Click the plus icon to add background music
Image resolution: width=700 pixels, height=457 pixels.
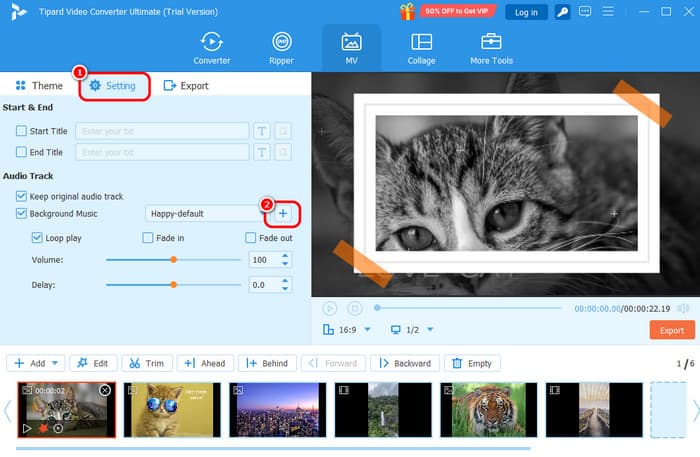point(283,213)
